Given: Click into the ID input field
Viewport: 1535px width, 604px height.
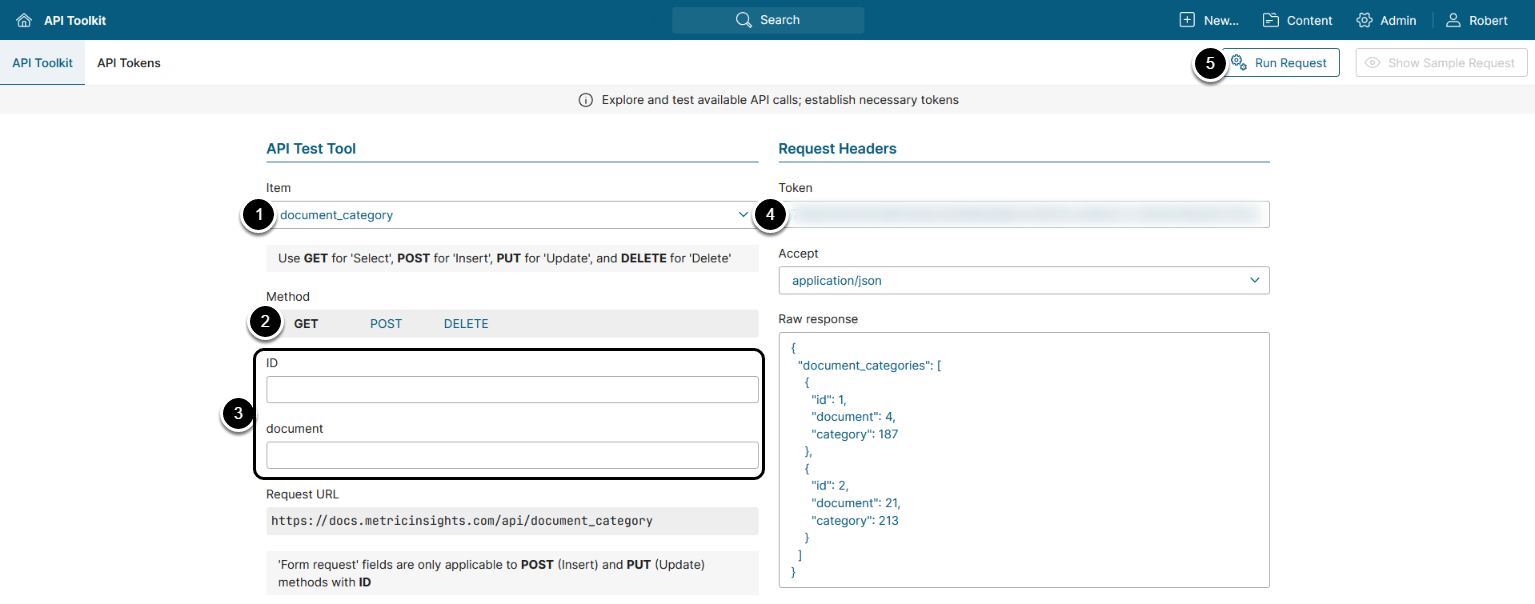Looking at the screenshot, I should pos(512,390).
